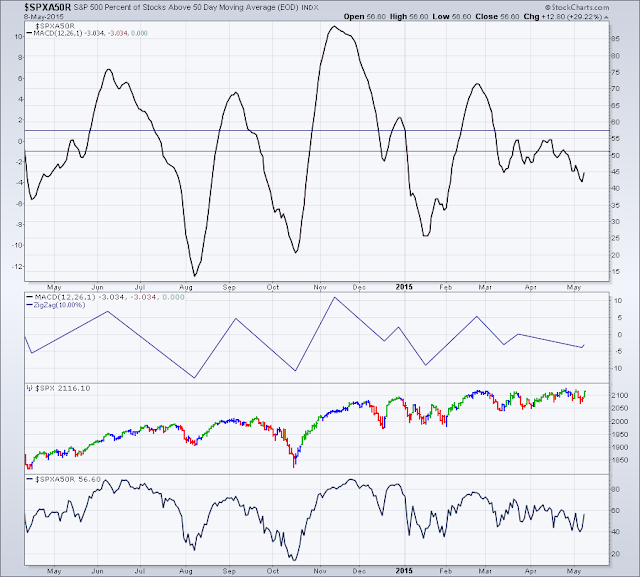Click the bold $SPXA50R ticker title
Viewport: 640px width, 577px height.
tap(47, 7)
